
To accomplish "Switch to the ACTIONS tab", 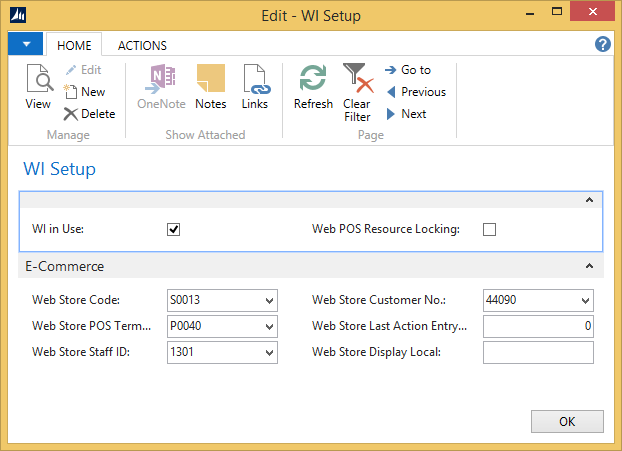I will [142, 45].
